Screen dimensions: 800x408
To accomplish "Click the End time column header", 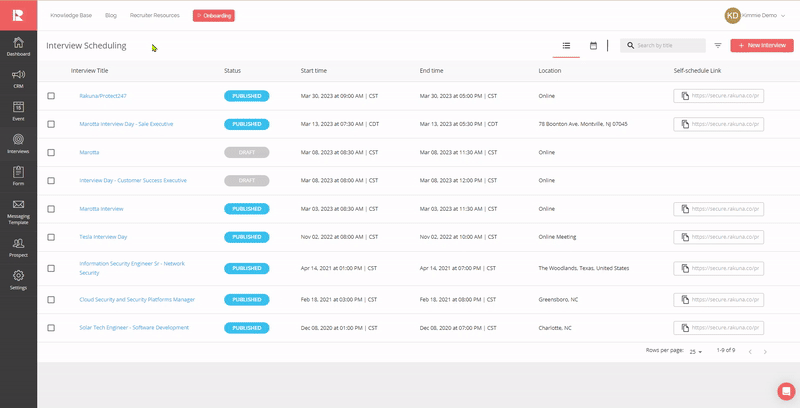I will (431, 71).
